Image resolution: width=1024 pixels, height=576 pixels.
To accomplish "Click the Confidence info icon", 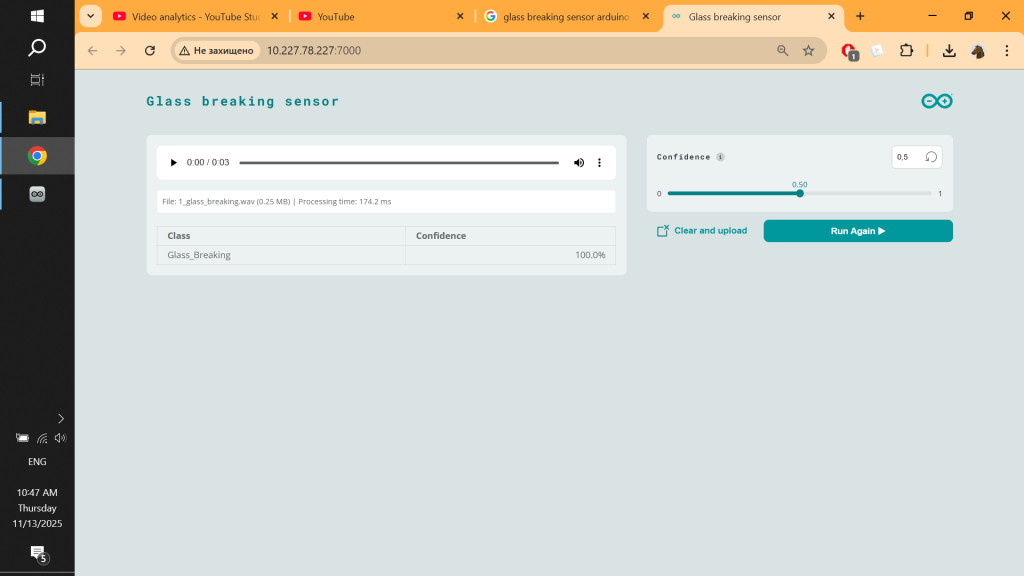I will click(721, 157).
